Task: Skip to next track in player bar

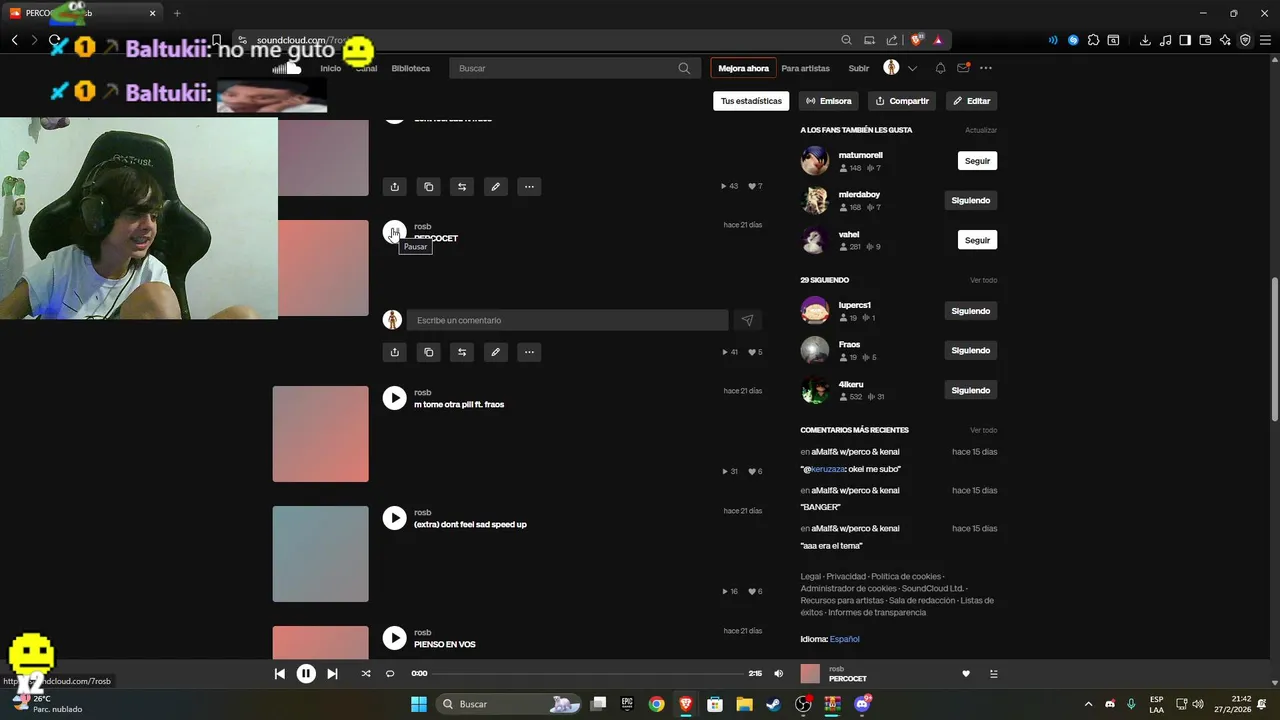Action: (333, 674)
